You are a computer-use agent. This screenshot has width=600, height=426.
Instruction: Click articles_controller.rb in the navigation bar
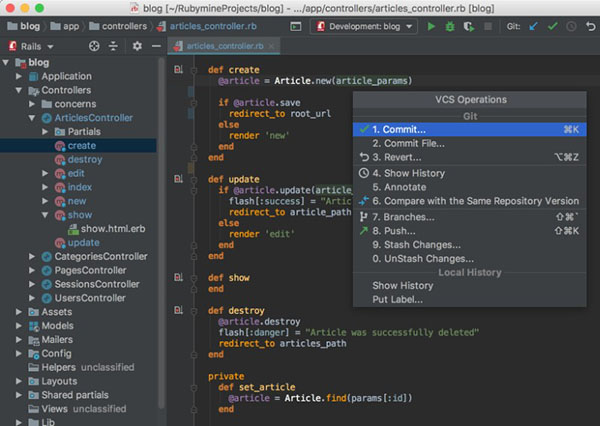tap(207, 26)
